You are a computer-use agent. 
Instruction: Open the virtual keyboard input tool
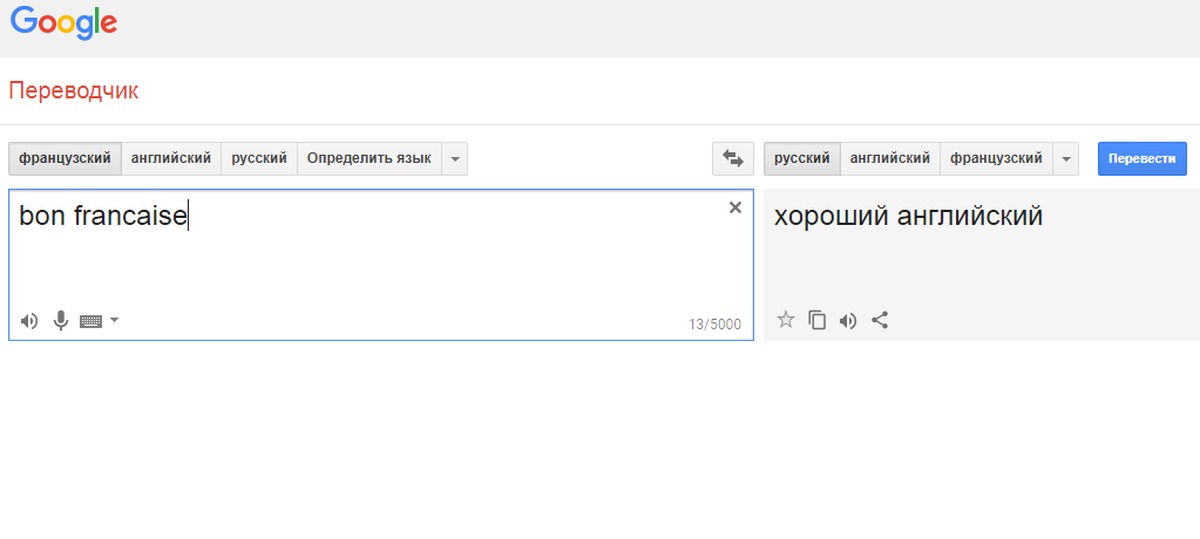[91, 321]
